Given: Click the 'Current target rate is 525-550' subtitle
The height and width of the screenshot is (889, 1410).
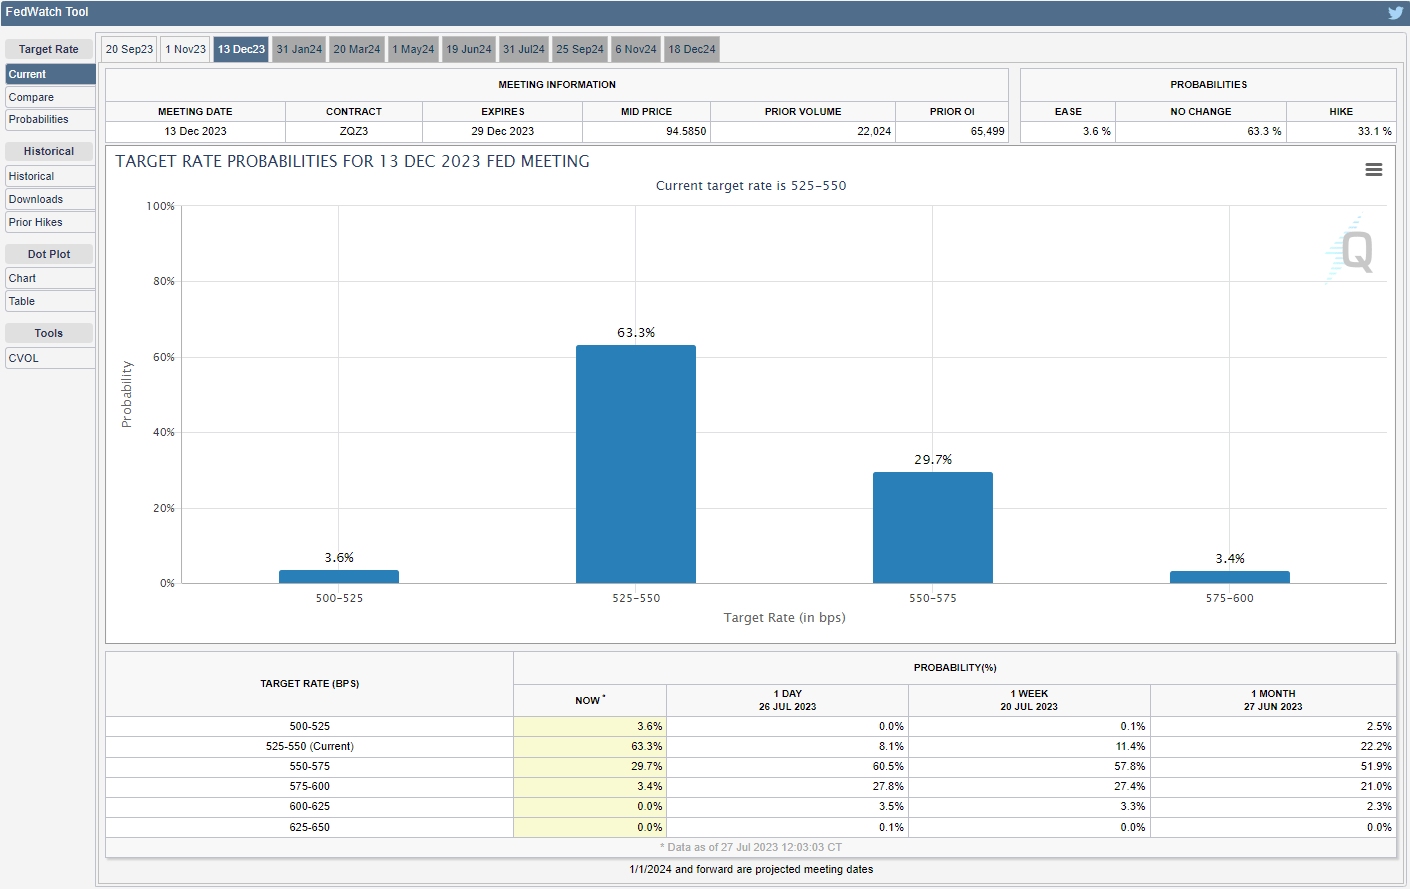Looking at the screenshot, I should [751, 185].
